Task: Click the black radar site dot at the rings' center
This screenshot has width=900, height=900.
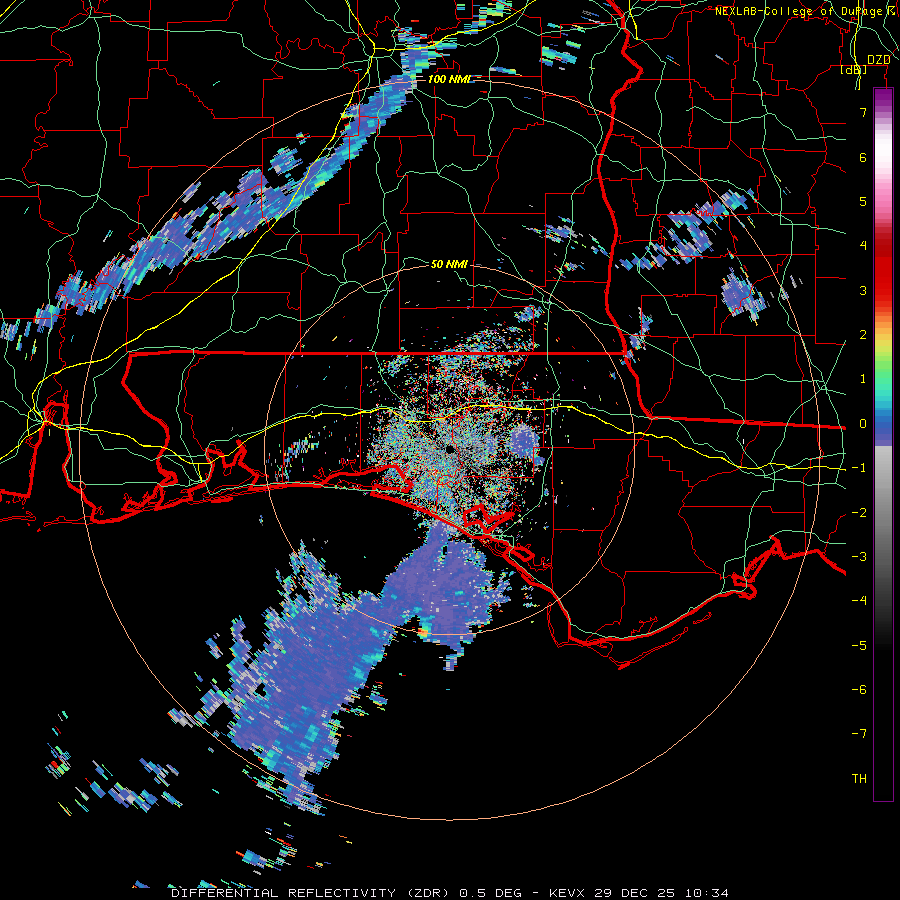Action: point(450,449)
